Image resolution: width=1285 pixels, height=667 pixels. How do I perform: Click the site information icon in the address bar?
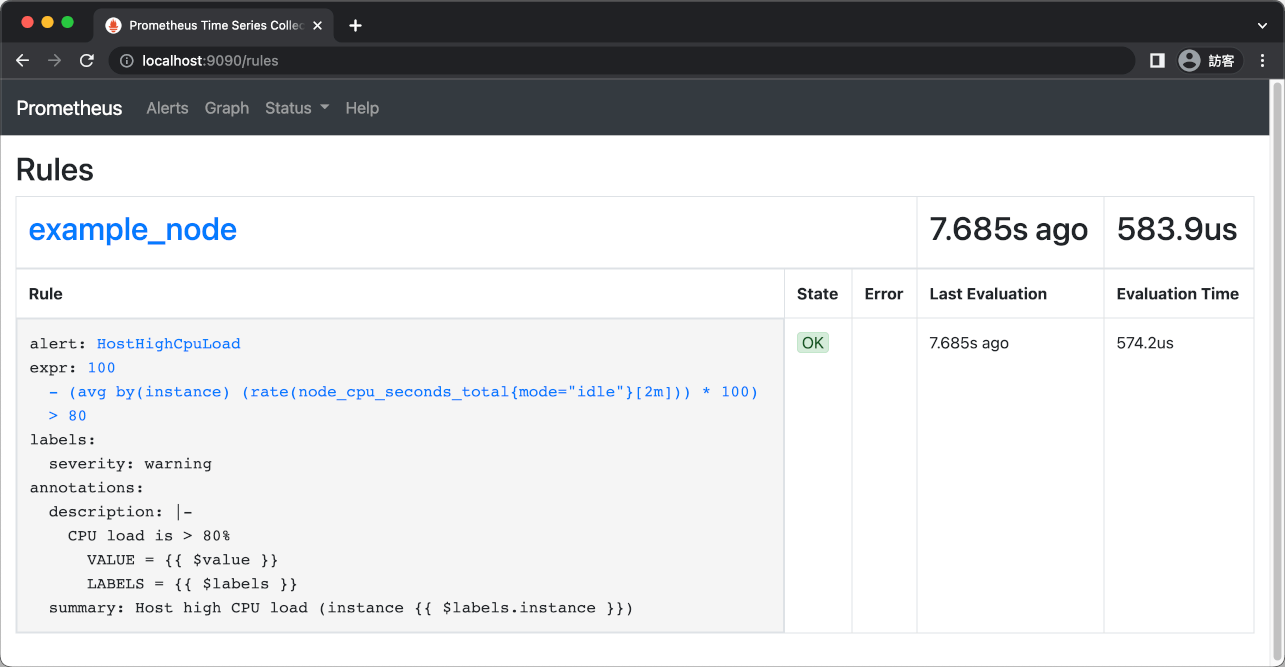pyautogui.click(x=127, y=61)
